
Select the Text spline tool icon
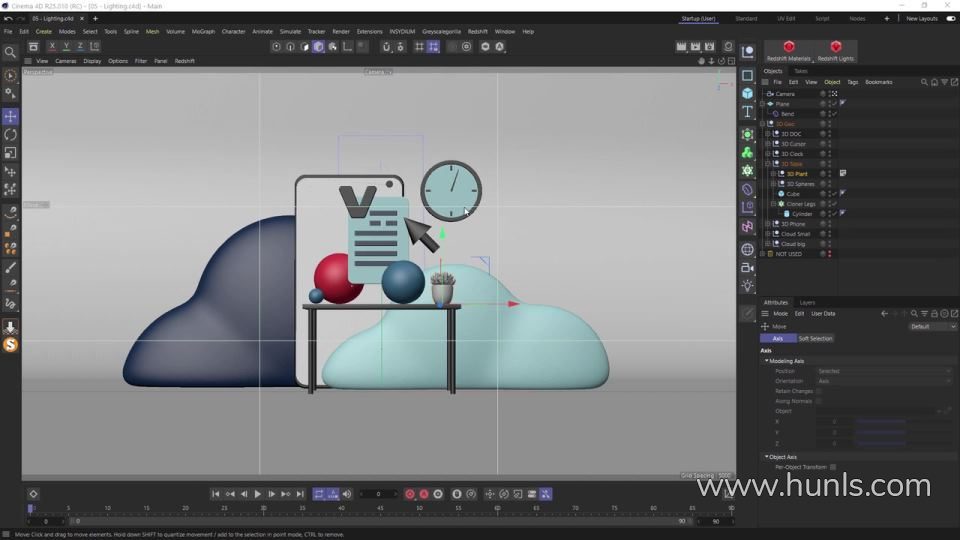coord(747,112)
